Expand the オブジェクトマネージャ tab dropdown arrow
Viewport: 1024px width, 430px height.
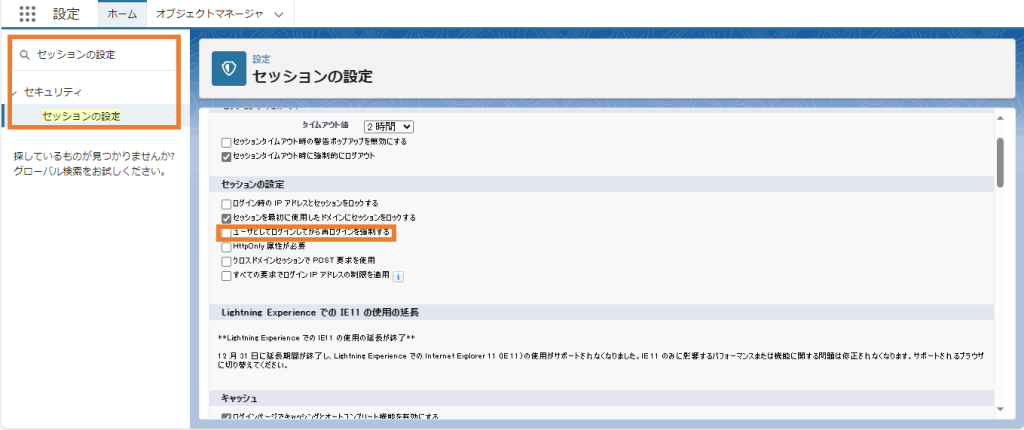coord(279,14)
